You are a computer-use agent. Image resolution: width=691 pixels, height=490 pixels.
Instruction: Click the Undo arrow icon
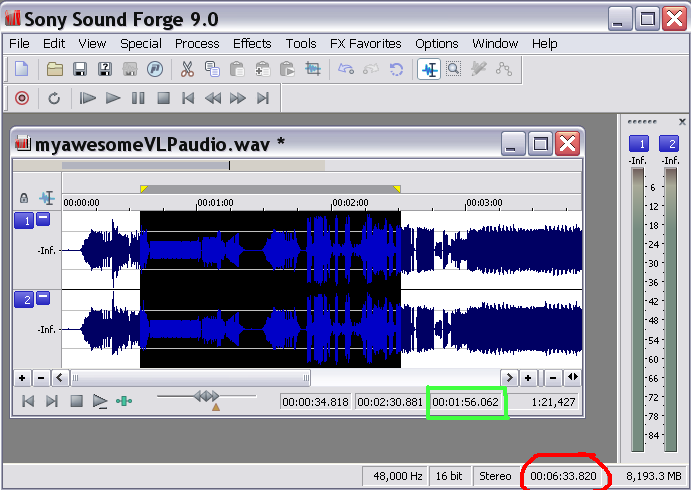coord(346,69)
